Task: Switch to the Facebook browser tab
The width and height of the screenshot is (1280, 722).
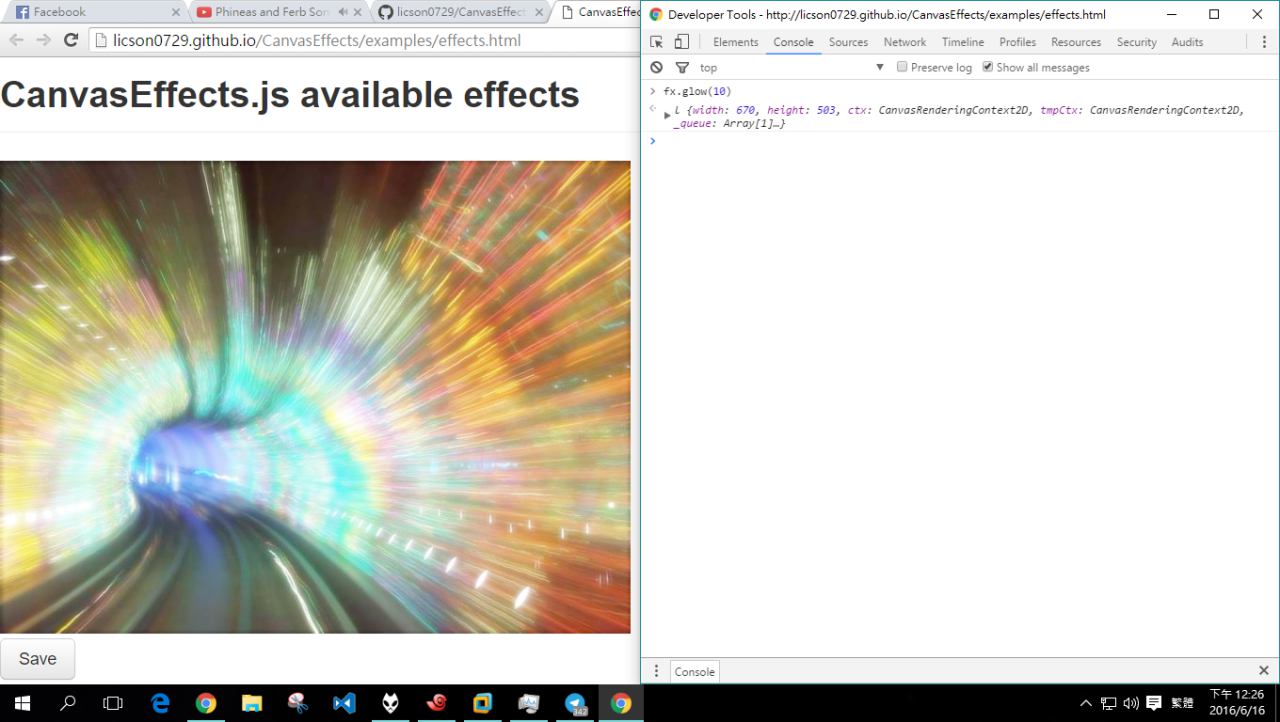Action: point(95,12)
